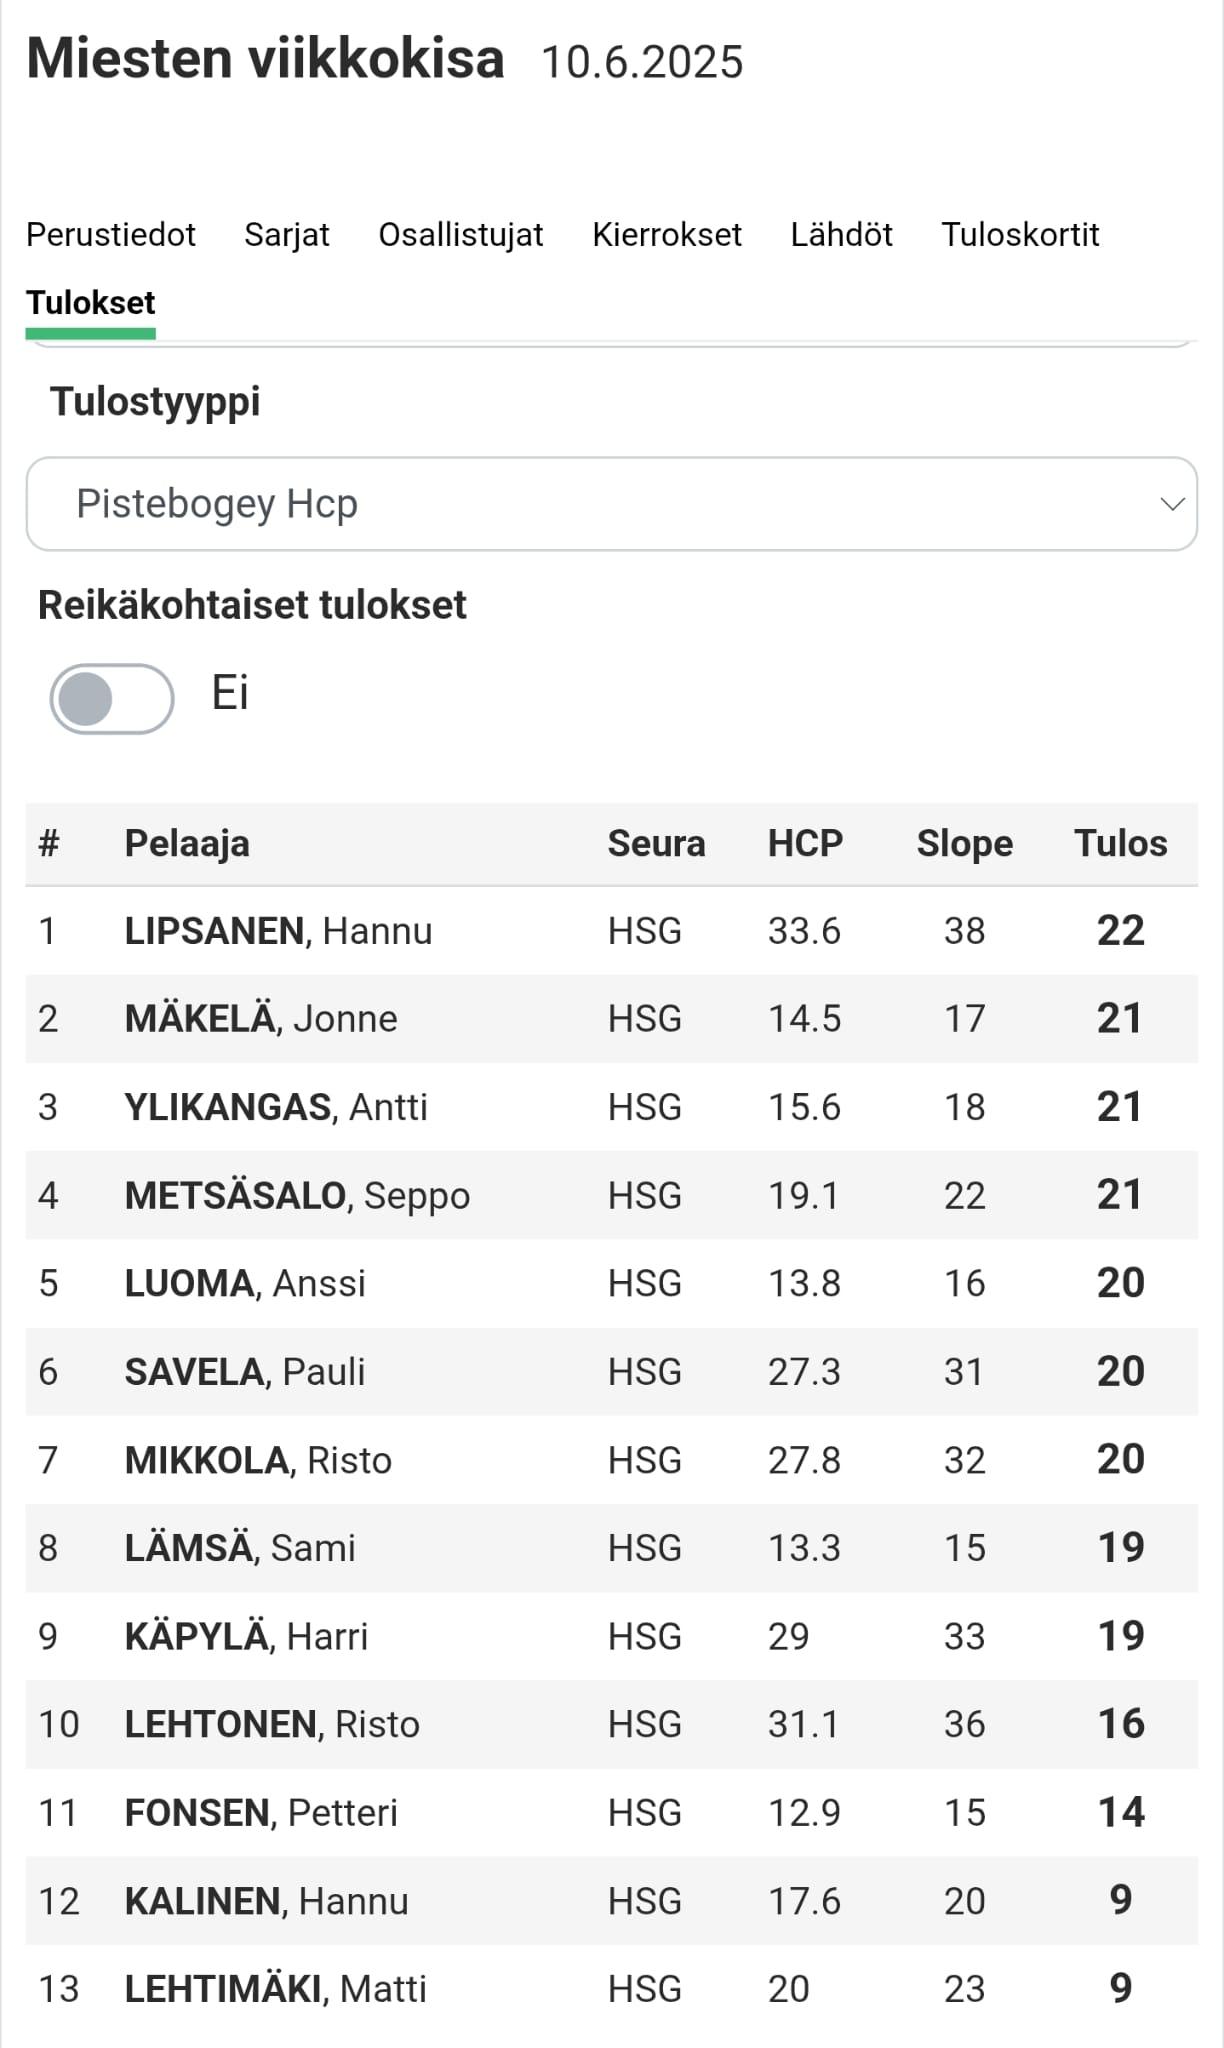1224x2048 pixels.
Task: Select player MÄKELÄ, Jonne
Action: pos(260,1019)
